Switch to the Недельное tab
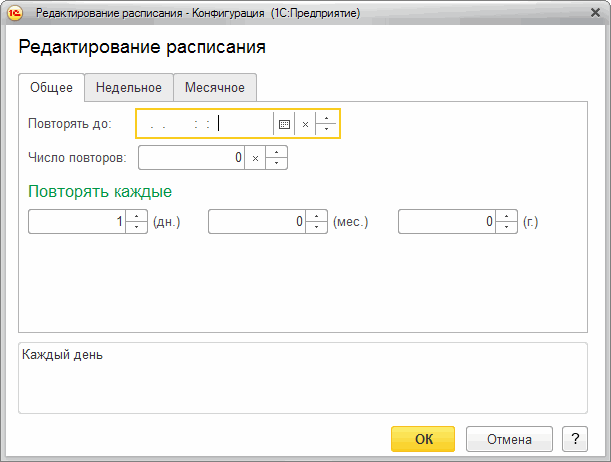611x462 pixels. coord(129,88)
